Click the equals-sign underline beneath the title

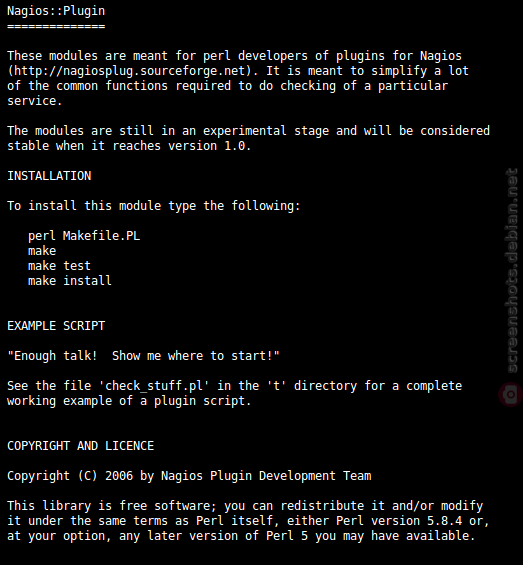pyautogui.click(x=56, y=27)
